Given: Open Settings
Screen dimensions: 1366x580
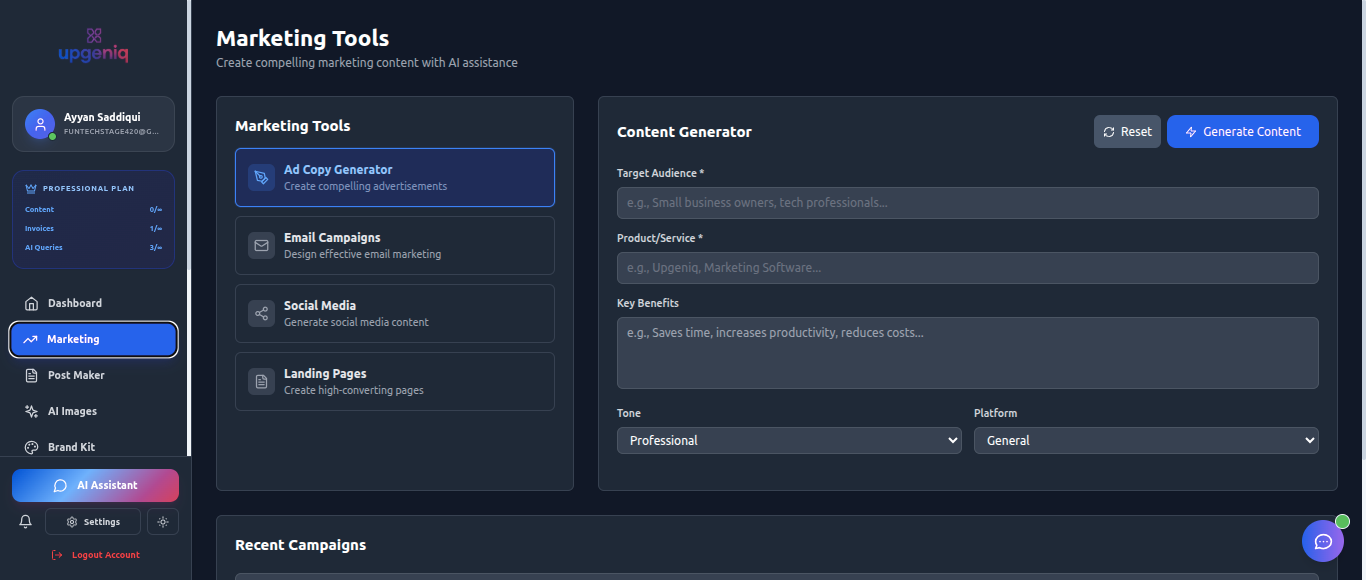Looking at the screenshot, I should [92, 521].
